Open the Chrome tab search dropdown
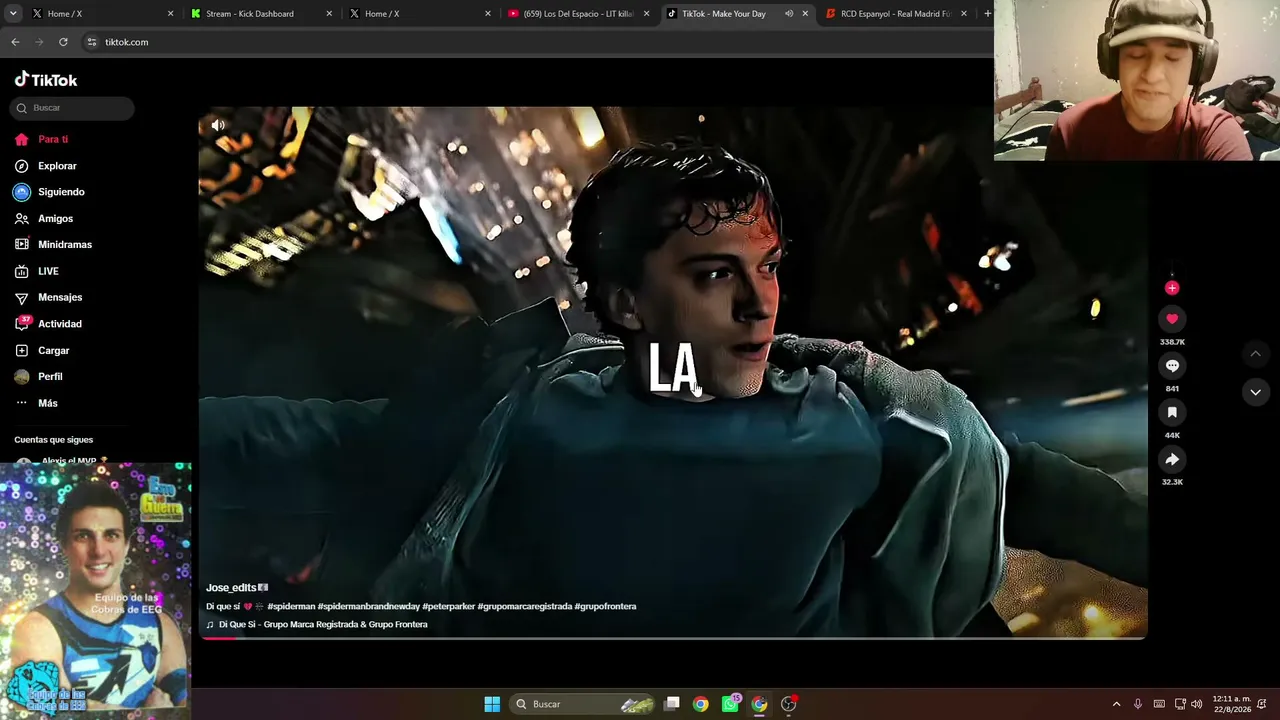The height and width of the screenshot is (720, 1280). [15, 14]
